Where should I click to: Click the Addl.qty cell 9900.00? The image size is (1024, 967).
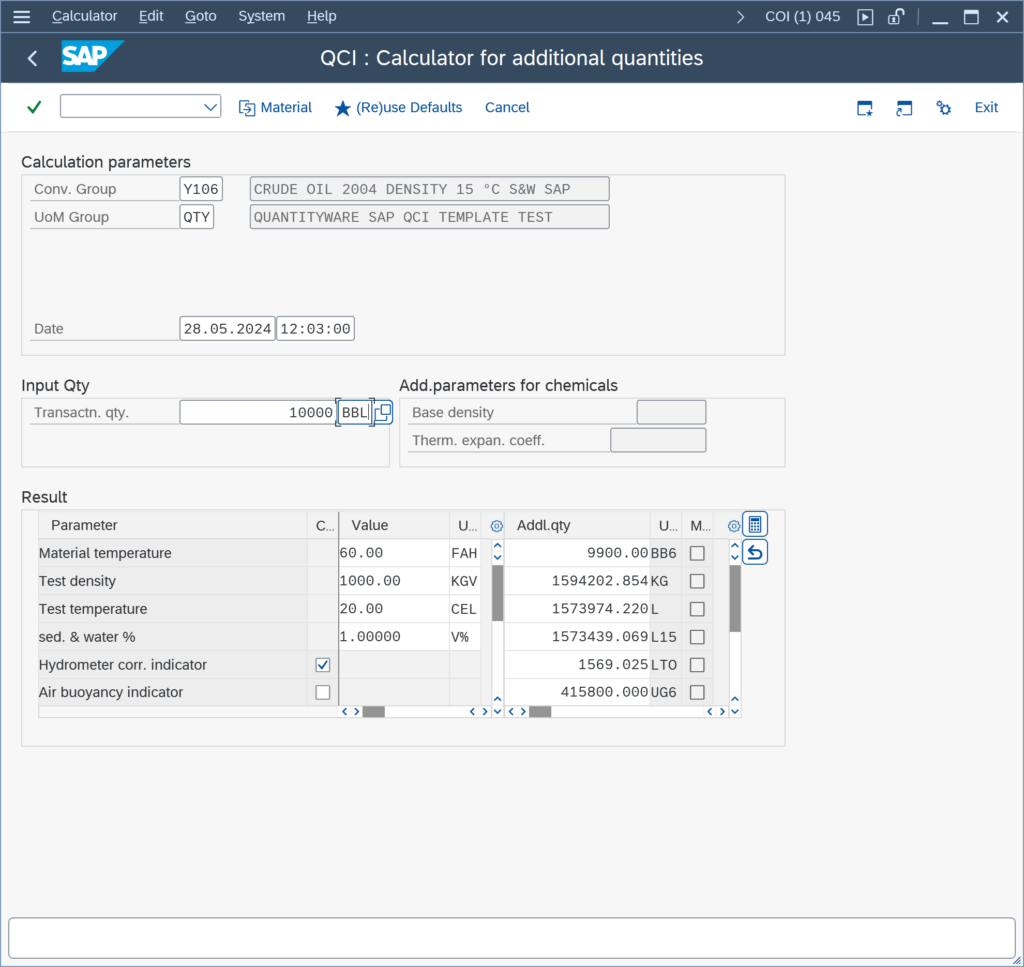click(x=577, y=553)
